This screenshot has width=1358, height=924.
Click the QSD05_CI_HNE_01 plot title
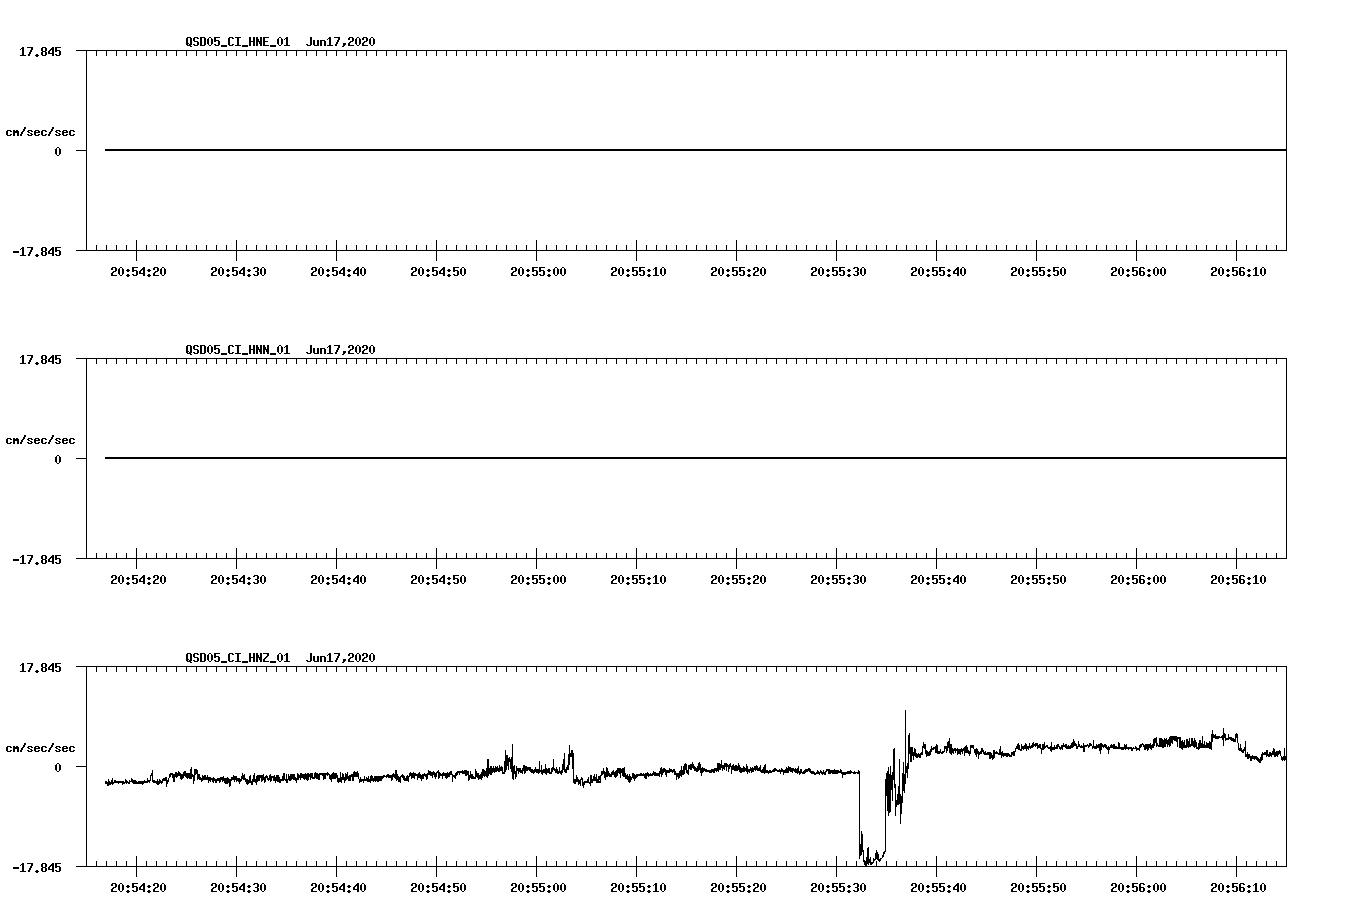(280, 42)
